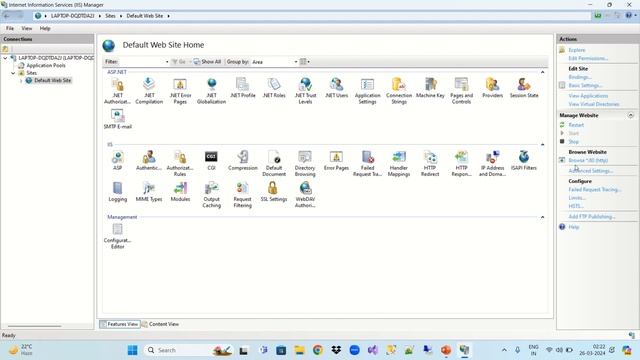Viewport: 640px width, 360px height.
Task: Collapse the IIS group section
Action: 542,144
